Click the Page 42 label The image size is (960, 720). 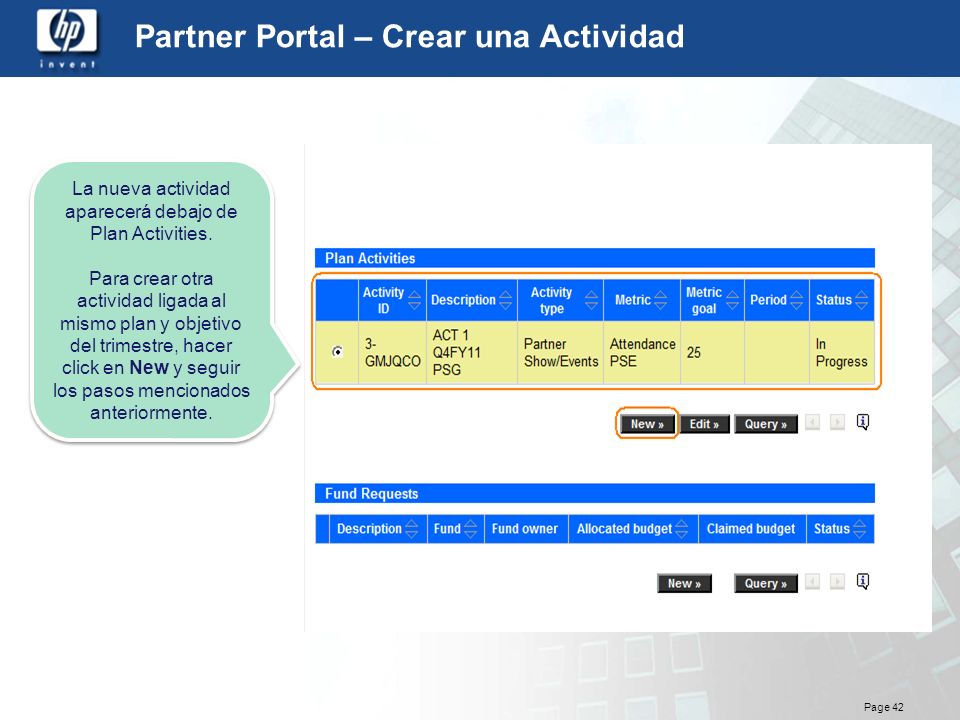[883, 707]
